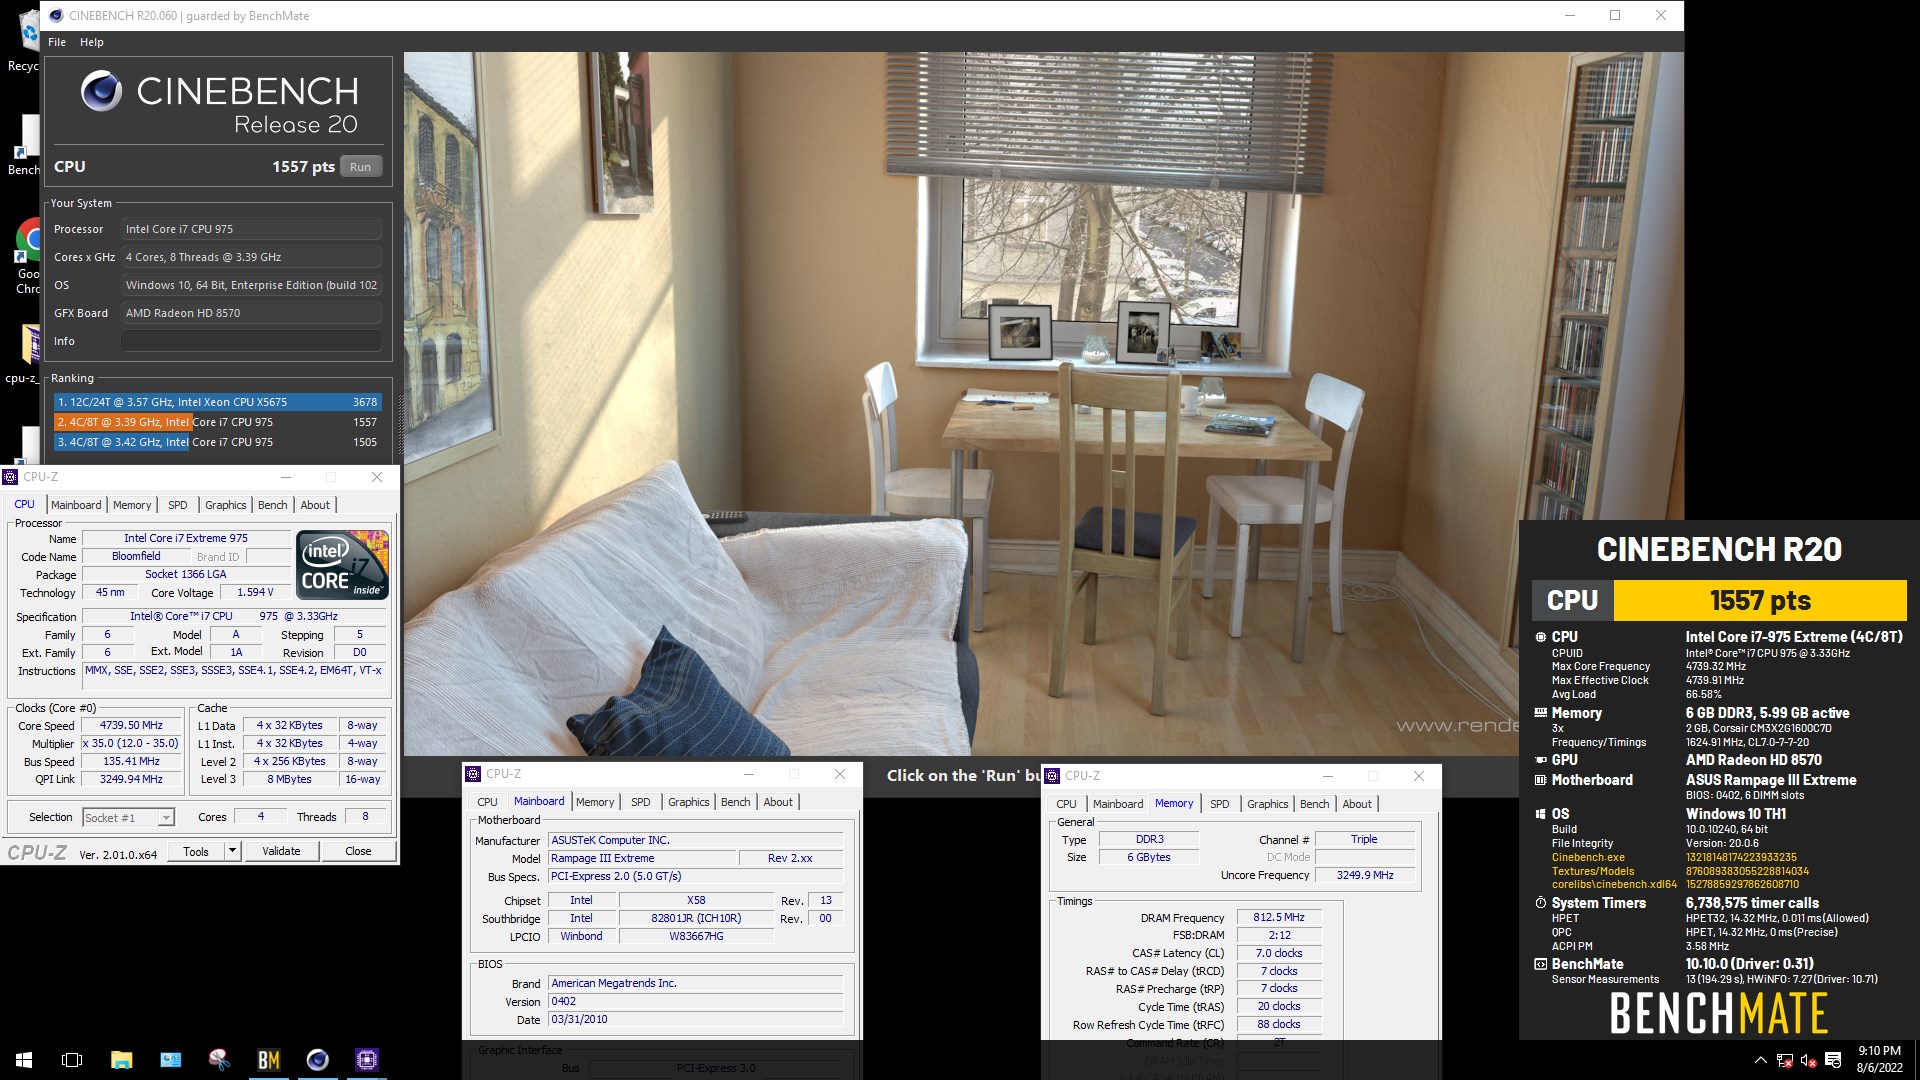
Task: Open Task View from the taskbar
Action: [x=72, y=1060]
